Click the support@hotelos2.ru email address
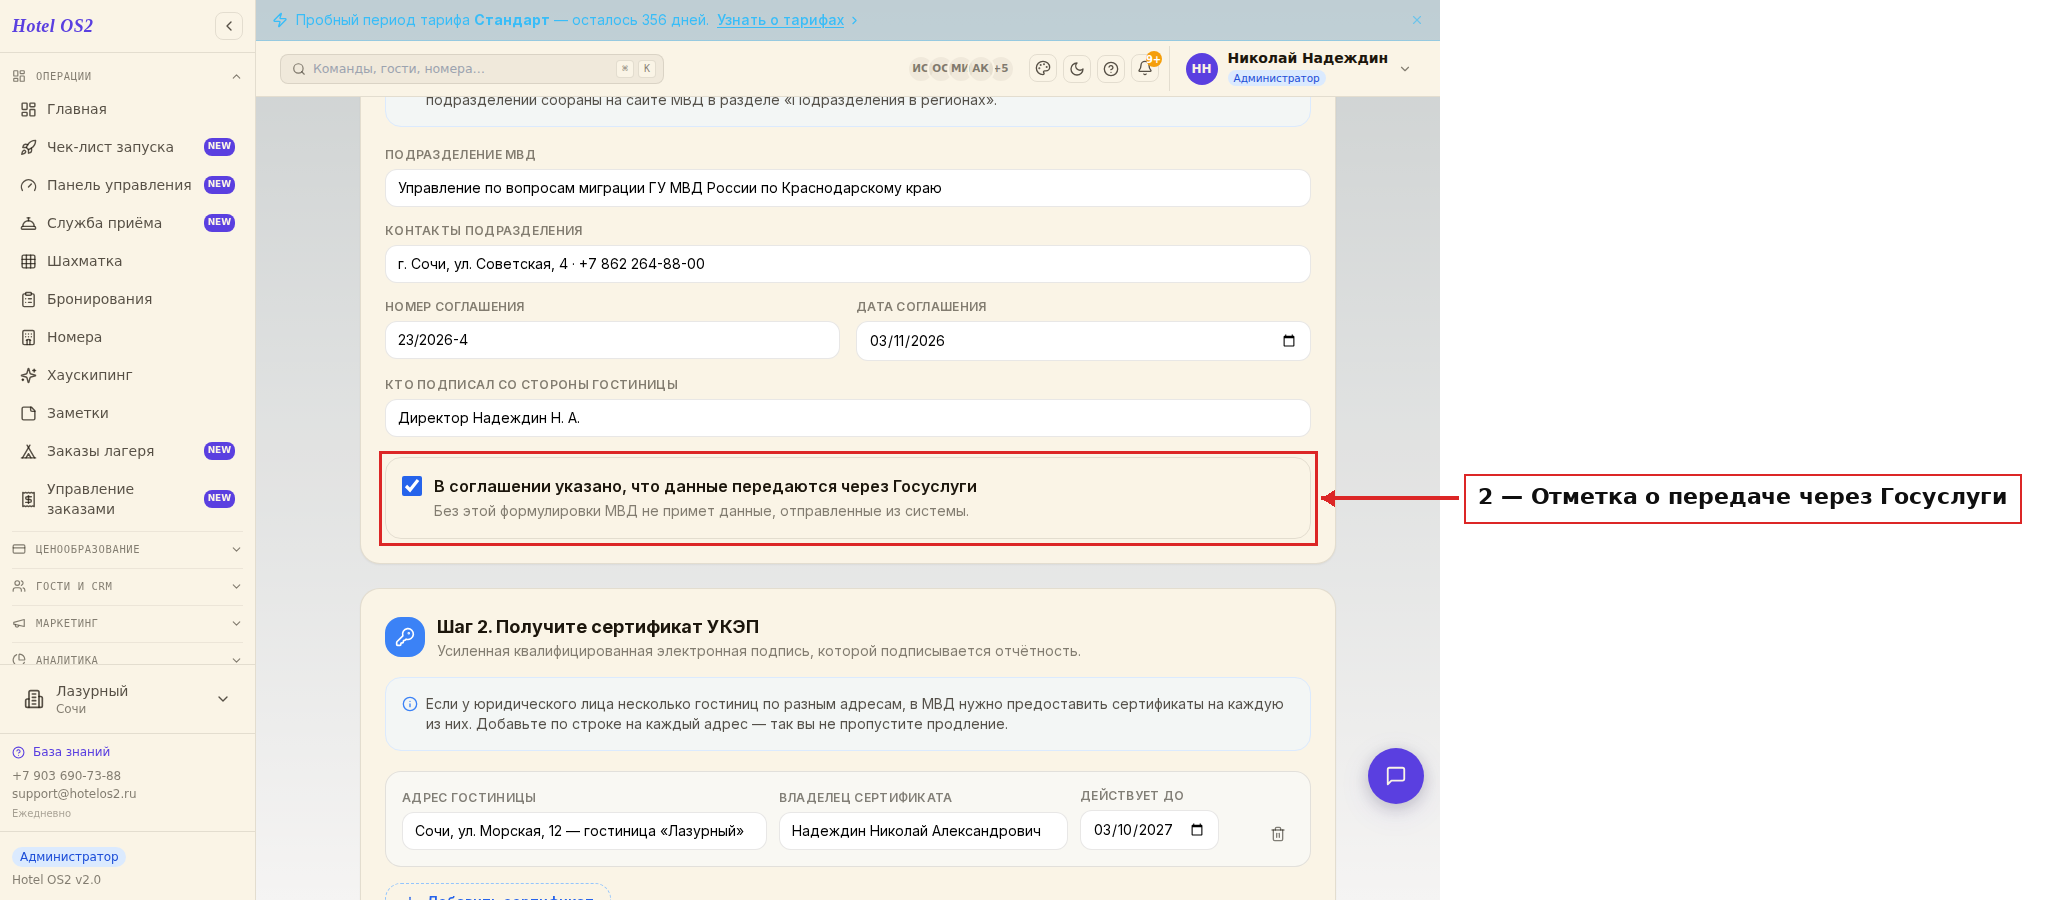This screenshot has height=900, width=2045. coord(74,794)
